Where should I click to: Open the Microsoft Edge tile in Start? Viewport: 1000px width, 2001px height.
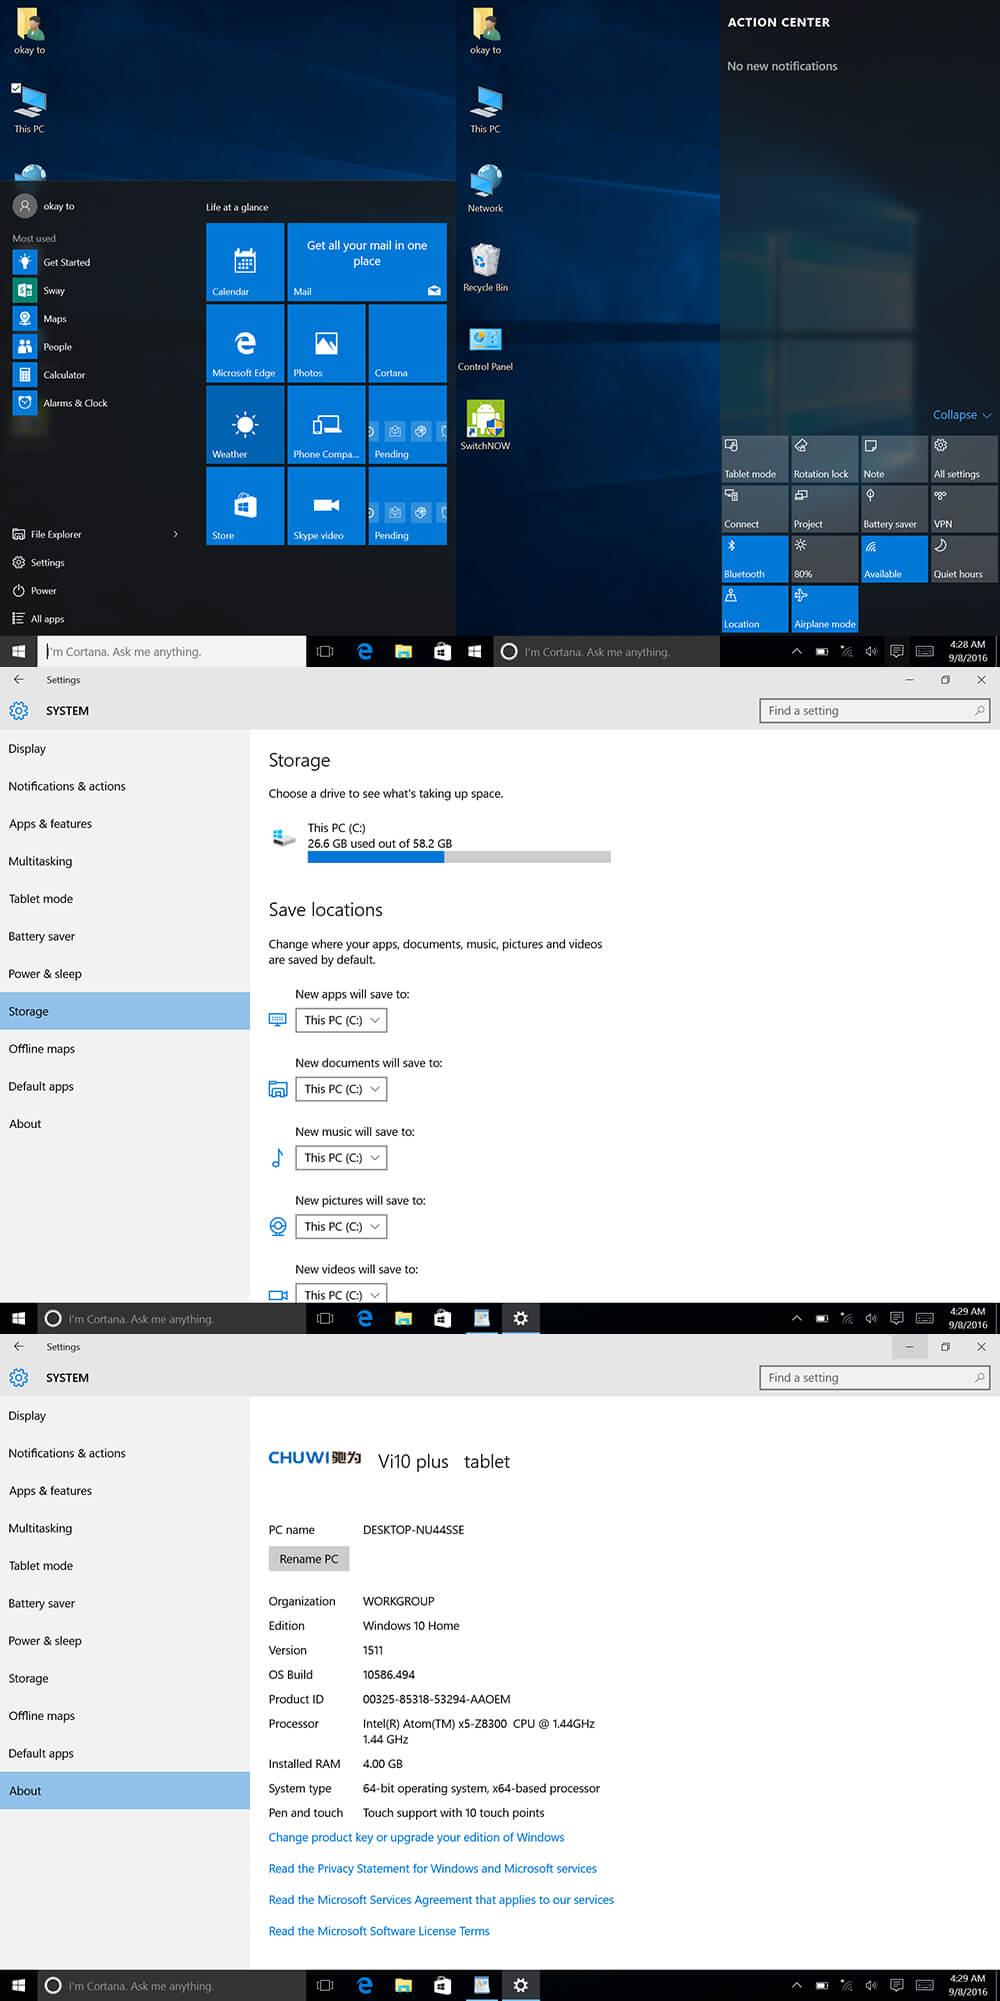(245, 343)
